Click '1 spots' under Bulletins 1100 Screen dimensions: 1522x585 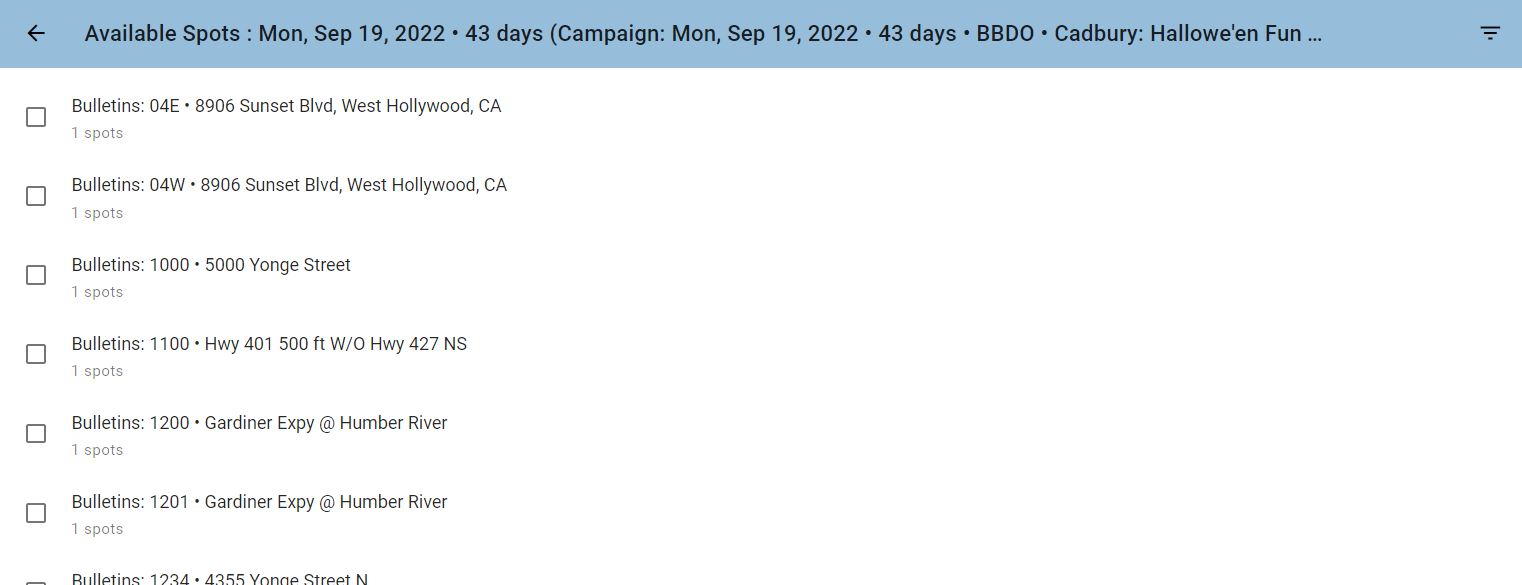click(x=97, y=371)
